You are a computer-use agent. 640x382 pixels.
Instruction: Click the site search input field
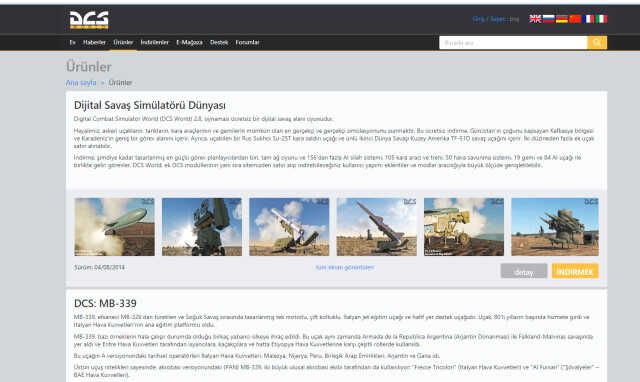[513, 42]
